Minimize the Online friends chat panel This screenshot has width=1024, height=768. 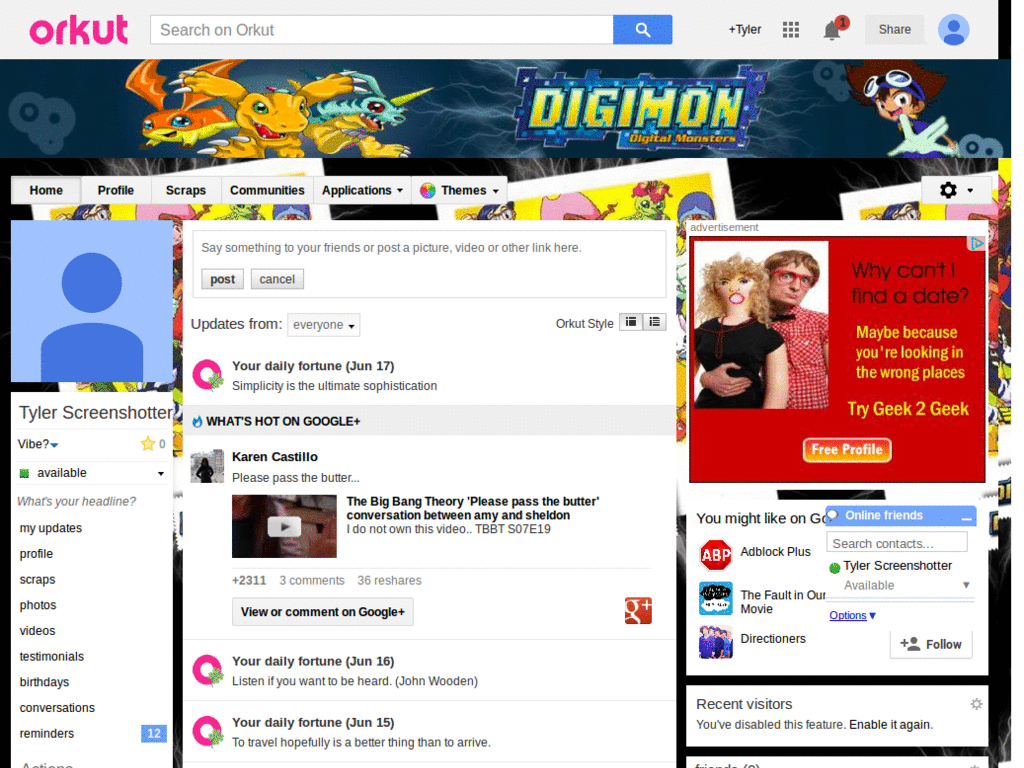[x=967, y=517]
